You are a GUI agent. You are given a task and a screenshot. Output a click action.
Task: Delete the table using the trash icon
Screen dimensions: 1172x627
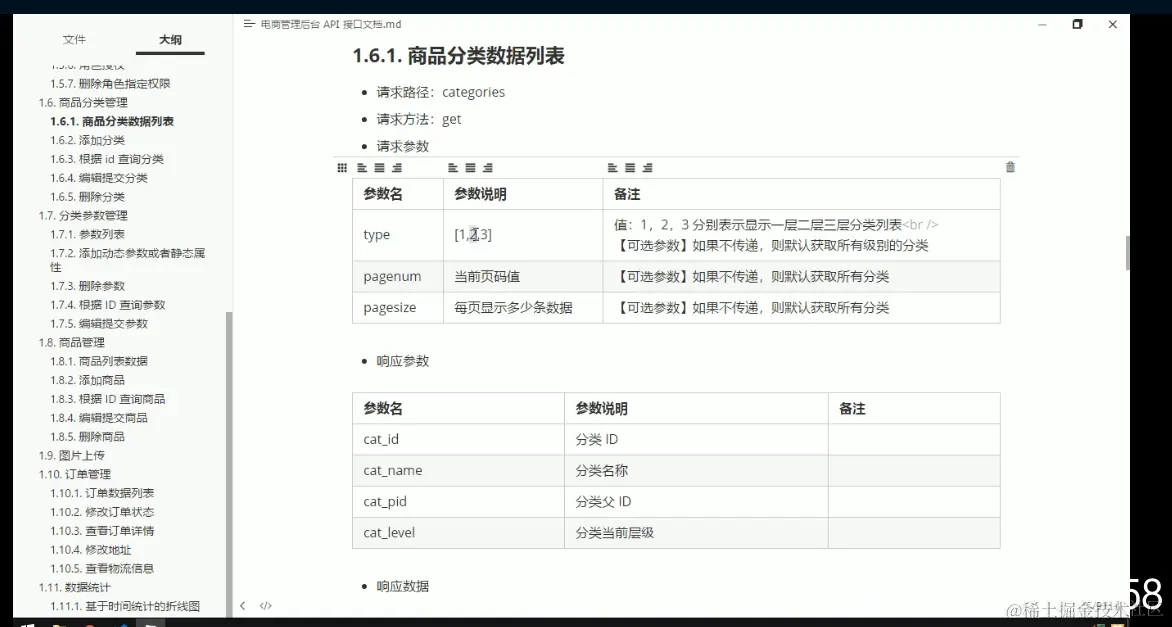[1010, 167]
